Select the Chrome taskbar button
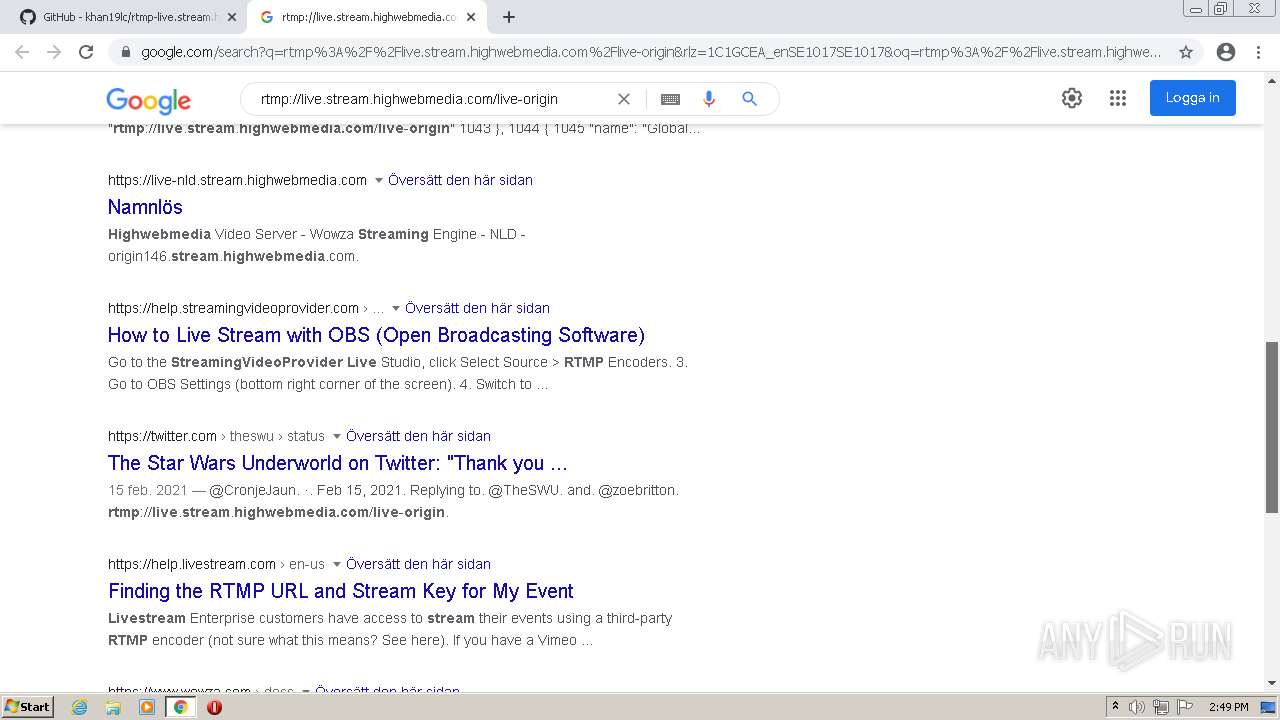Screen dimensions: 1280x720 pos(180,707)
